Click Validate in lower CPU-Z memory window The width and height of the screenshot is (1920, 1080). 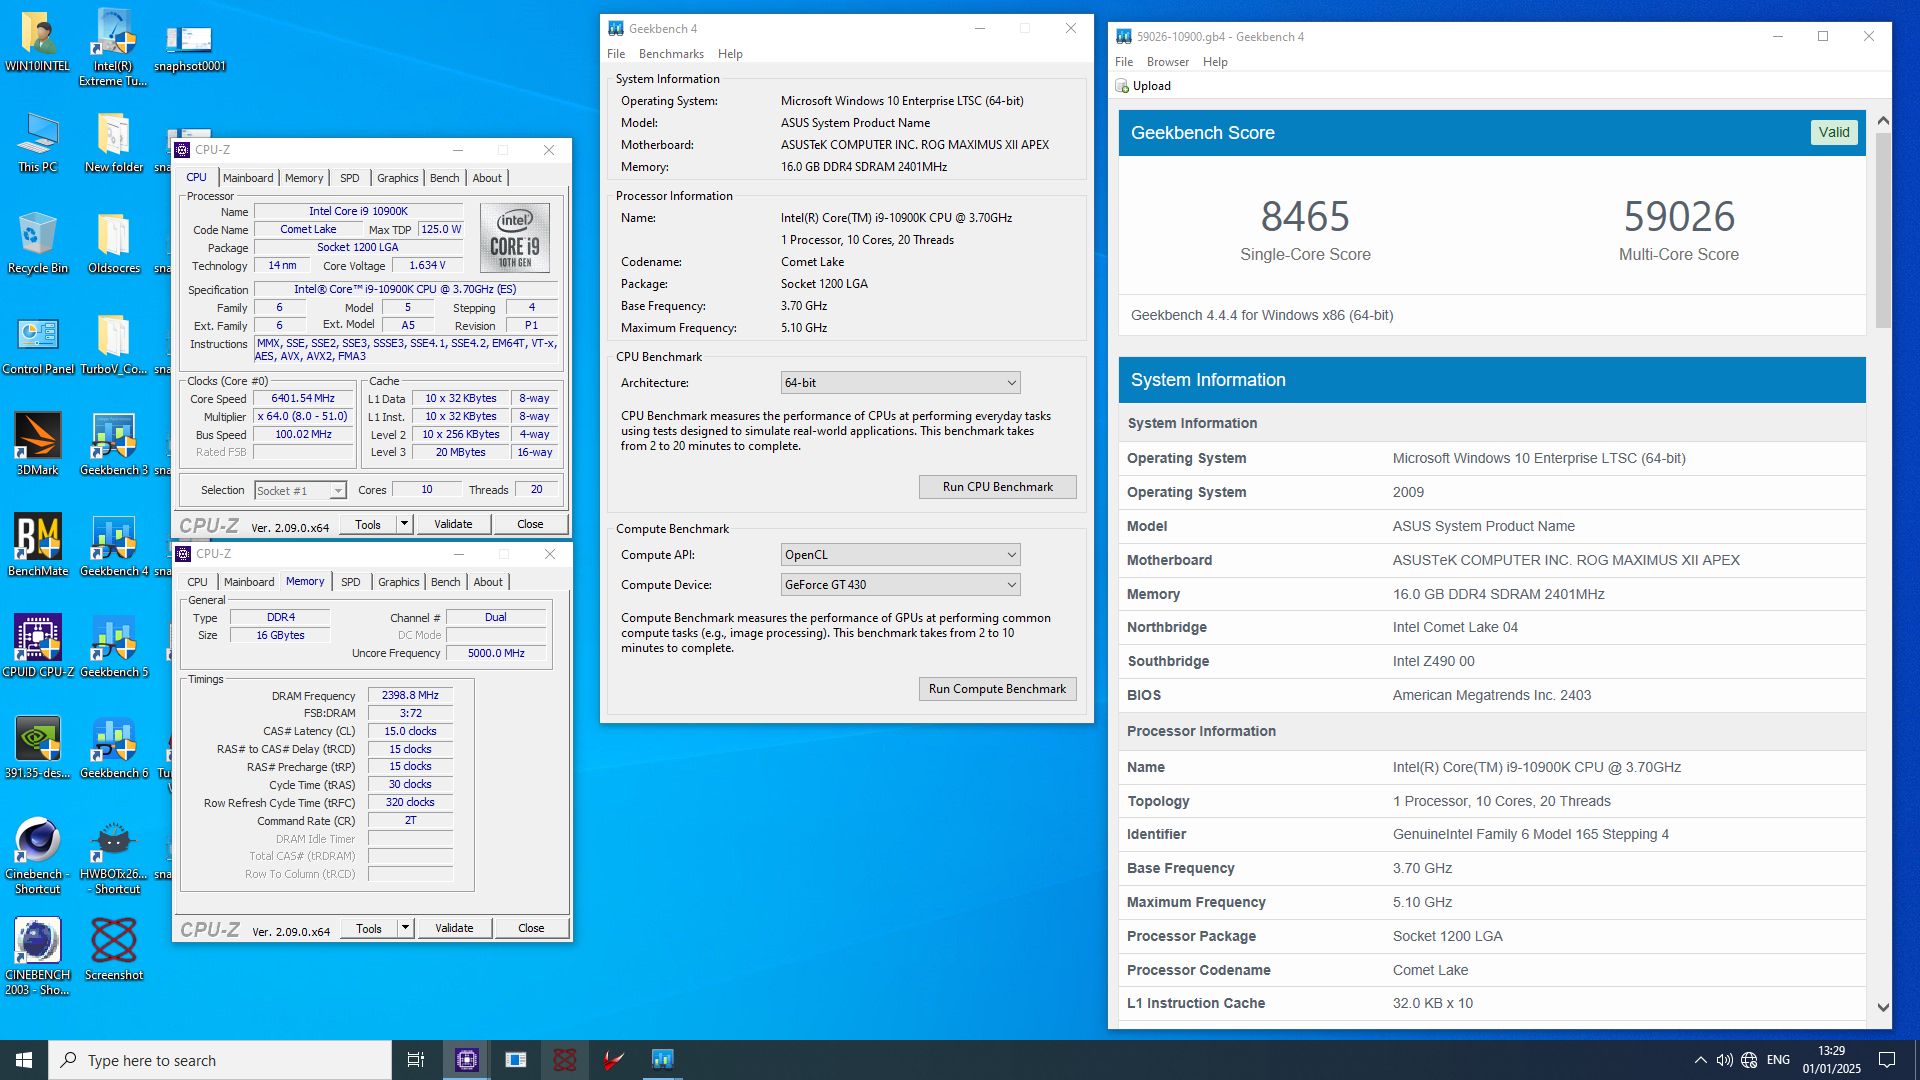(454, 928)
